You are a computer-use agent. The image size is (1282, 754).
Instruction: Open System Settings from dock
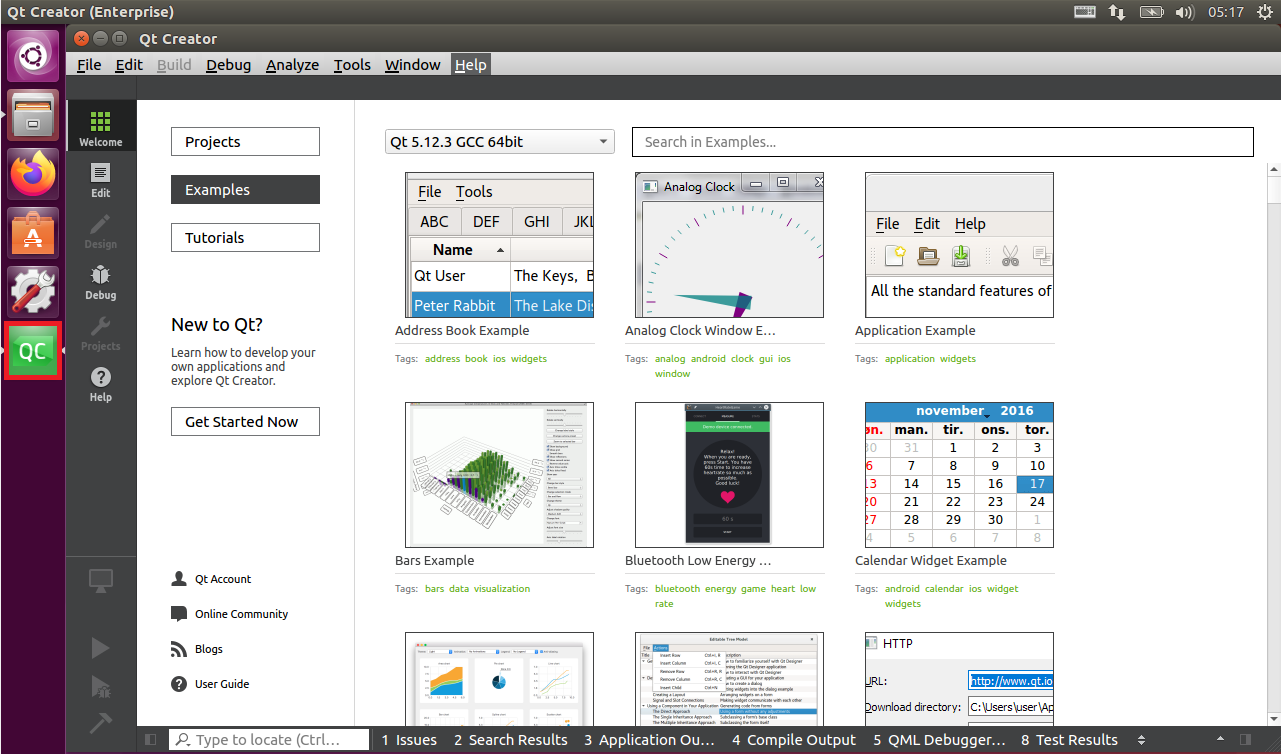(34, 291)
